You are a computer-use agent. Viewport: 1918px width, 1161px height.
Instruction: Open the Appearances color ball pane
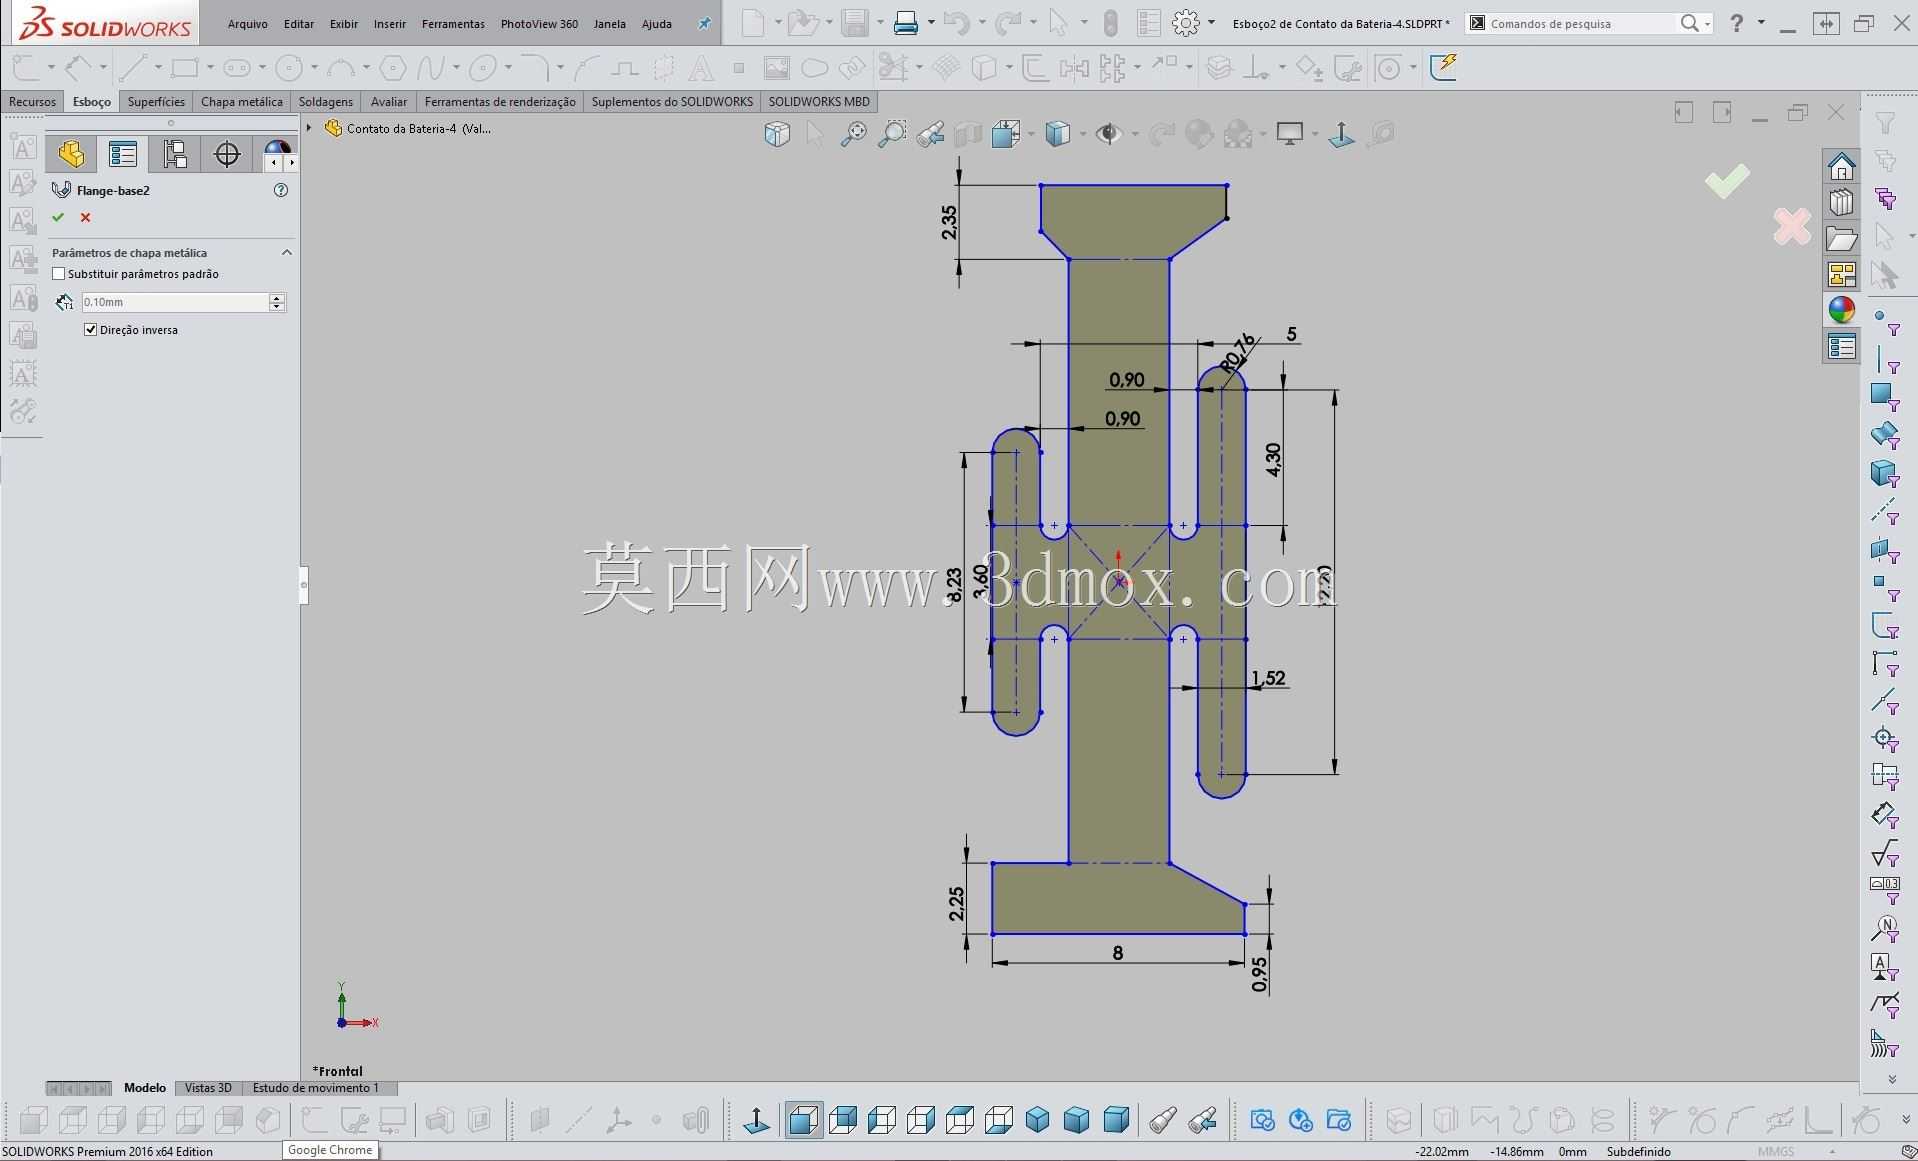tap(1841, 310)
